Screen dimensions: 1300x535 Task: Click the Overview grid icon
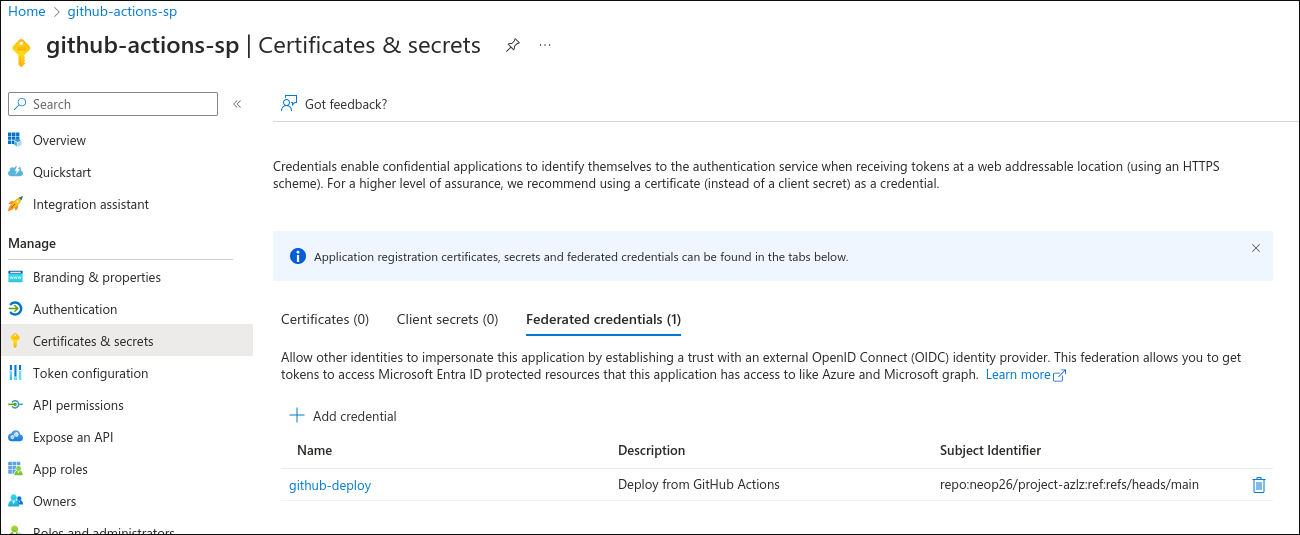pyautogui.click(x=15, y=140)
